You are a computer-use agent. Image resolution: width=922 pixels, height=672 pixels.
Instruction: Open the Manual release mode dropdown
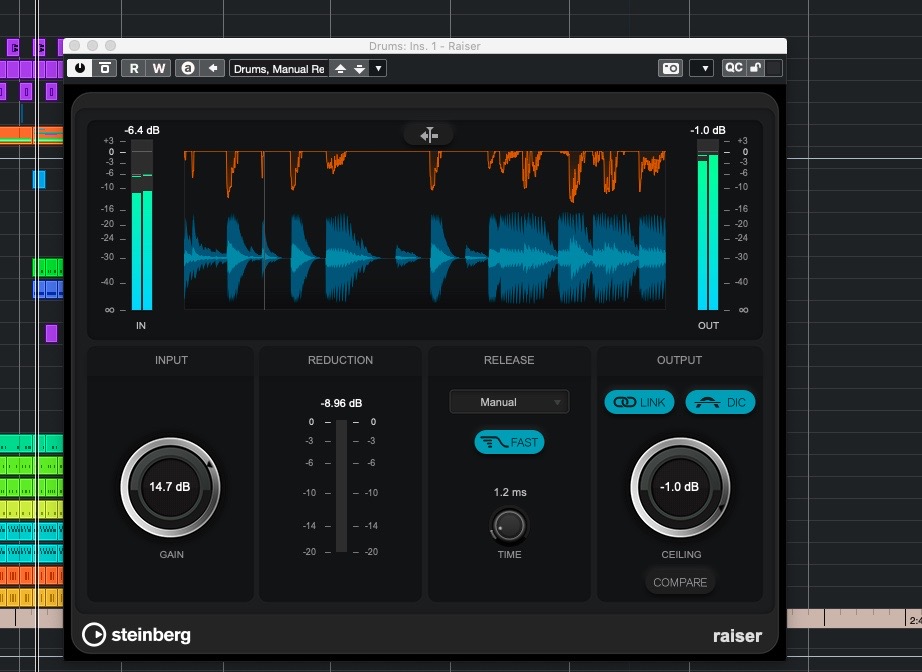point(509,402)
